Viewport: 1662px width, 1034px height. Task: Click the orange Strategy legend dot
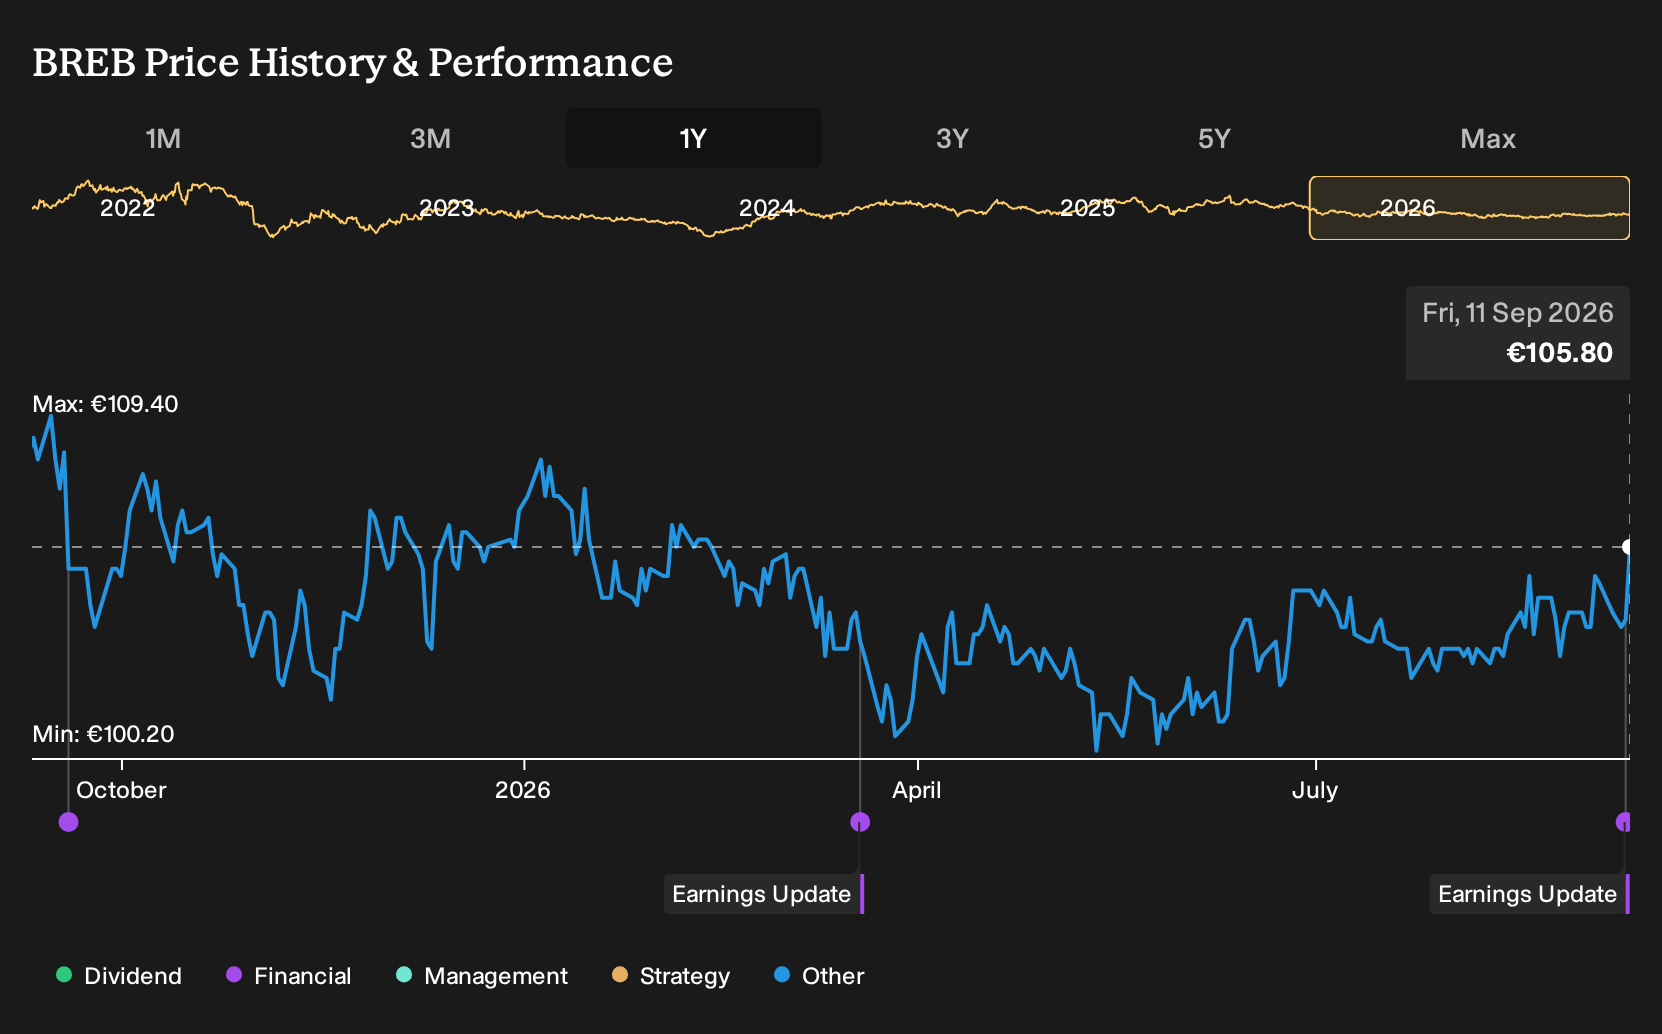[620, 975]
